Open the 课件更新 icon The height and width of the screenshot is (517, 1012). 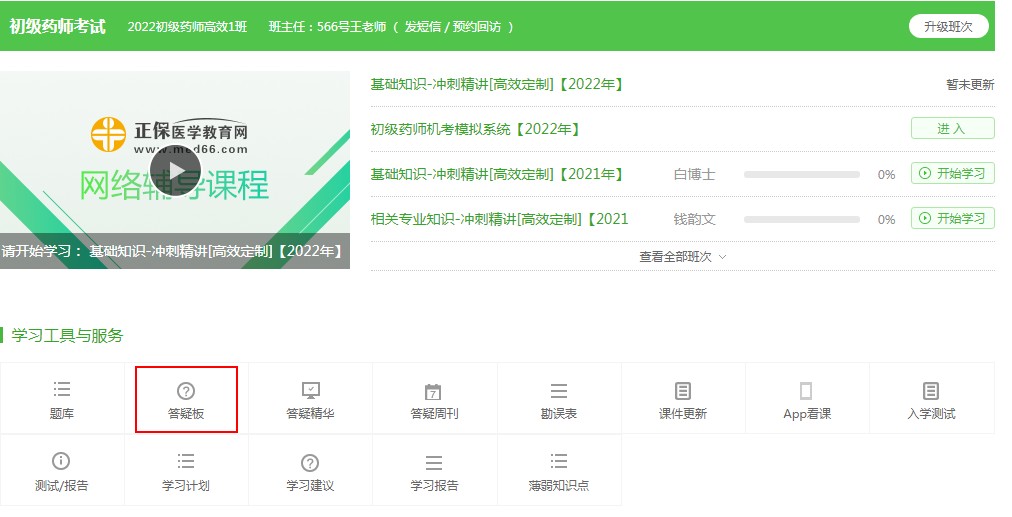point(682,390)
